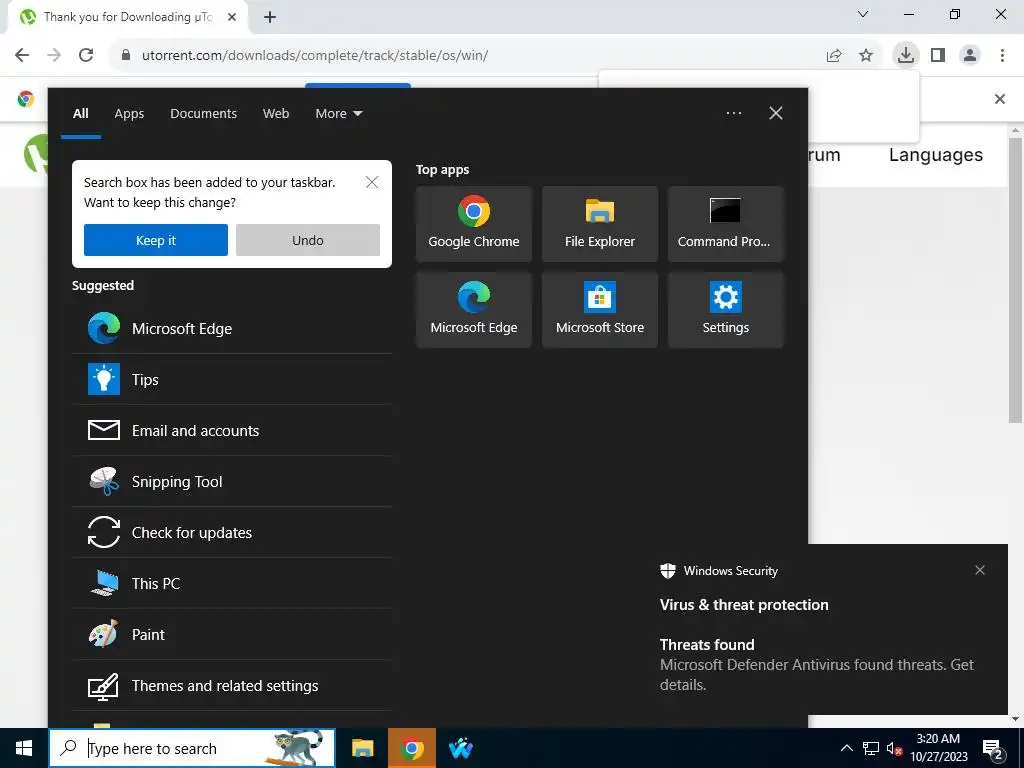This screenshot has height=768, width=1024.
Task: Select Check for updates suggestion
Action: click(x=232, y=532)
